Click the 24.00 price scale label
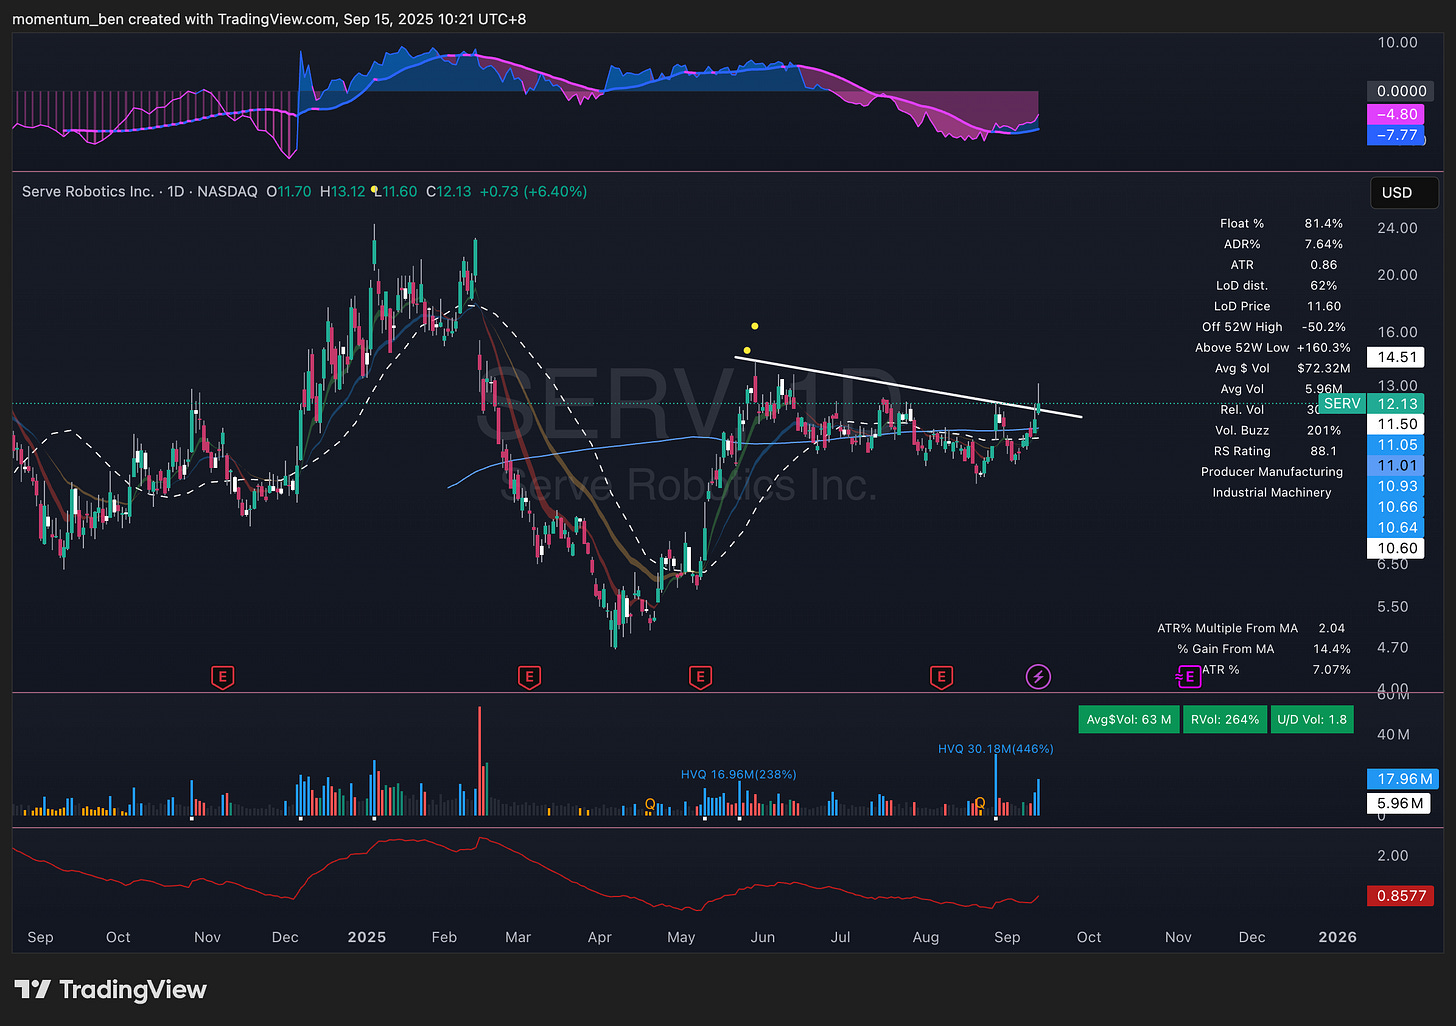The height and width of the screenshot is (1026, 1456). [x=1397, y=228]
